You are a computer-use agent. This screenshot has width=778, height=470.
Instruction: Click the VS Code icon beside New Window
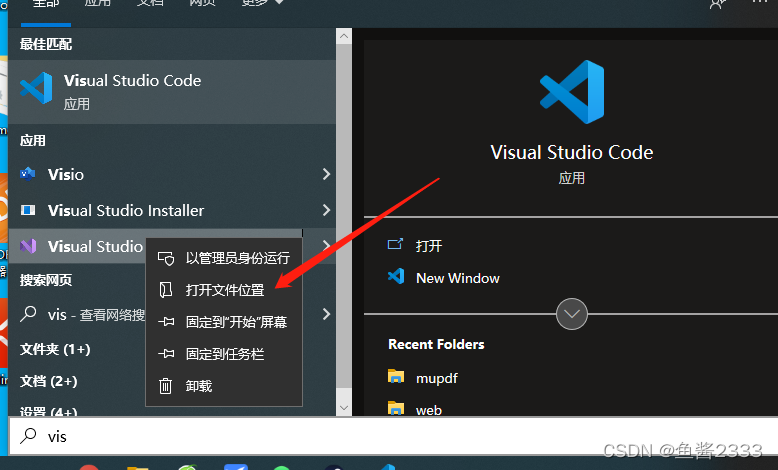pos(396,276)
